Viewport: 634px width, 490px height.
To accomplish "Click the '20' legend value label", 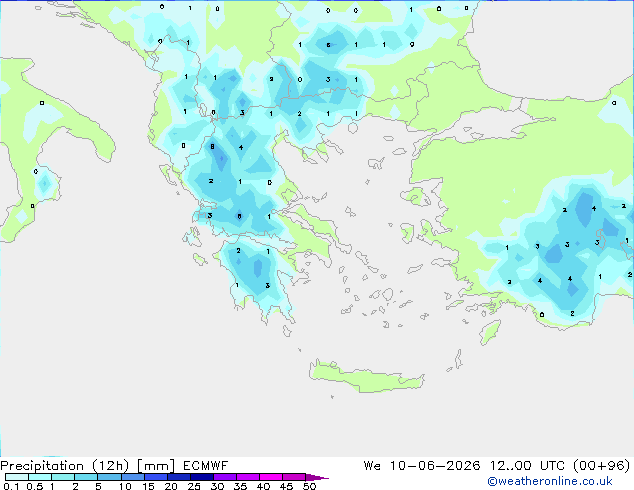I will pos(171,486).
